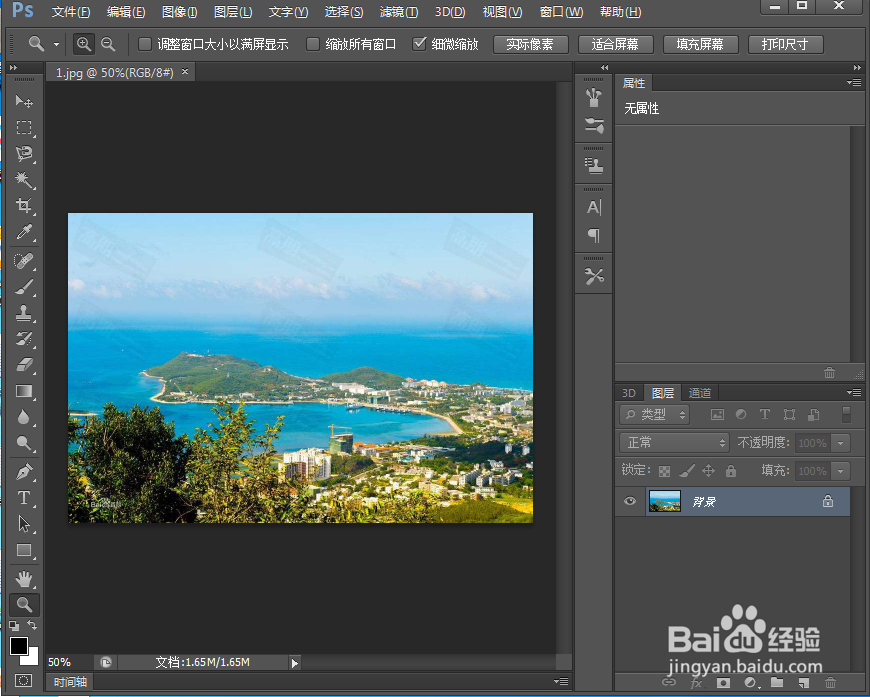Open the 视图(V) menu

502,12
